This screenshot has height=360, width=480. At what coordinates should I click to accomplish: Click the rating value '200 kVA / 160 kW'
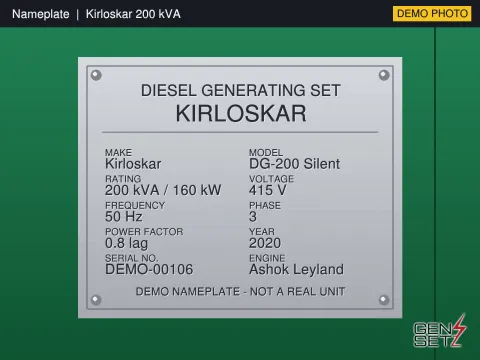point(163,190)
